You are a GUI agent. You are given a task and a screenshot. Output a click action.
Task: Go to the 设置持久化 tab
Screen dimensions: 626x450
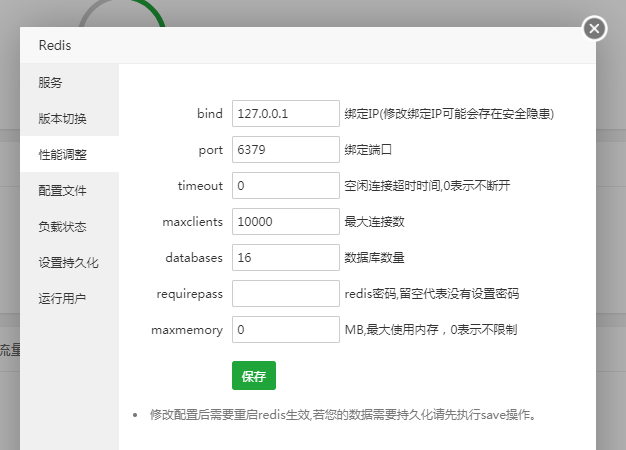tap(69, 262)
